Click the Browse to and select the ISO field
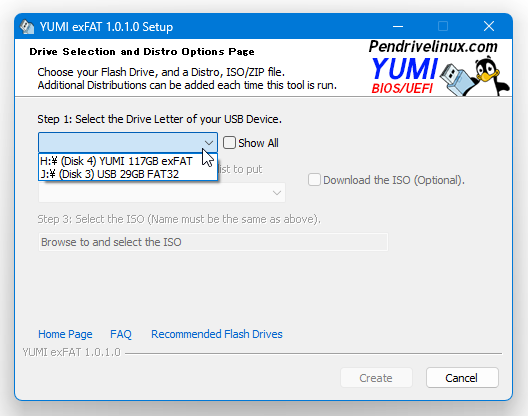Viewport: 528px width, 416px height. [213, 242]
